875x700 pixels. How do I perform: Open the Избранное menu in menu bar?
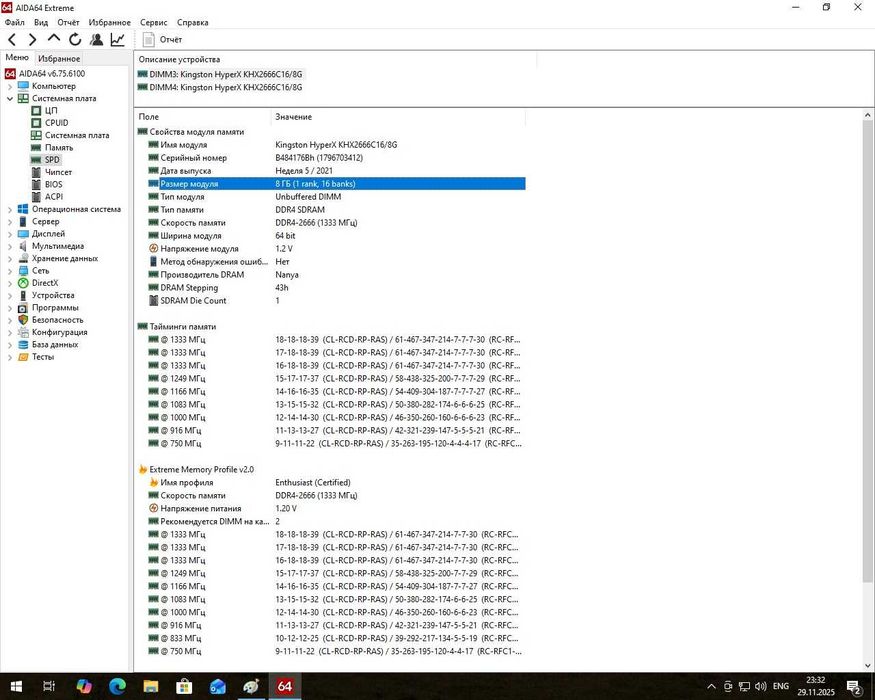109,22
